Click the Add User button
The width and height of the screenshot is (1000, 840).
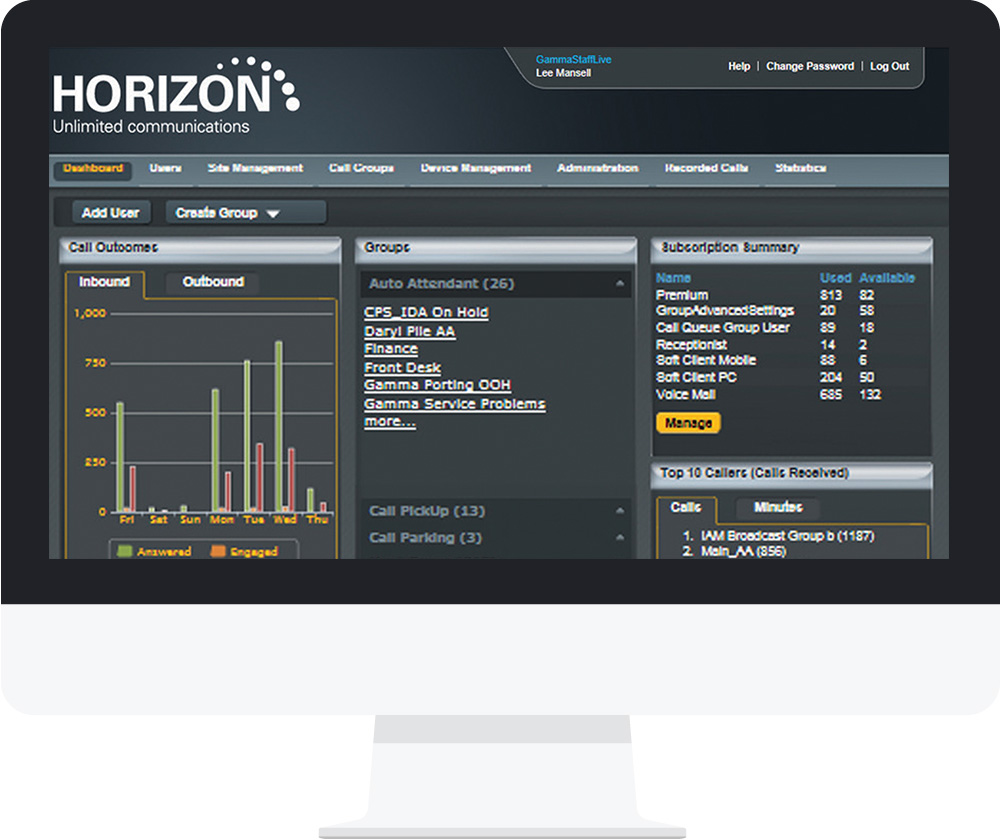pos(110,212)
